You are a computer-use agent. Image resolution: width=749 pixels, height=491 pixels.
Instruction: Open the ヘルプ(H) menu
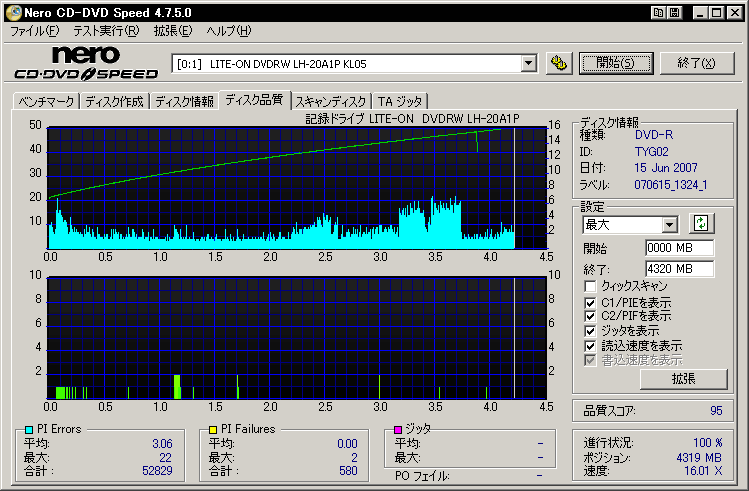[229, 31]
